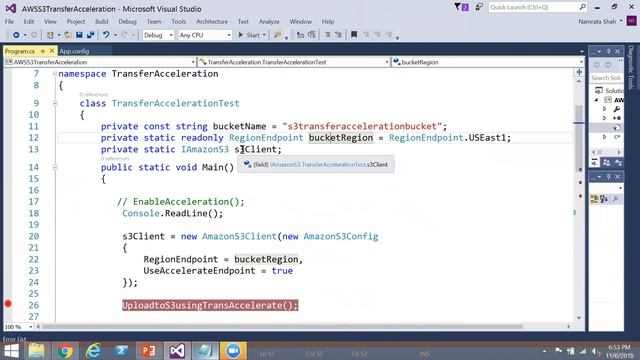This screenshot has height=360, width=640.
Task: Click the Team Explorer tab icon
Action: [607, 162]
